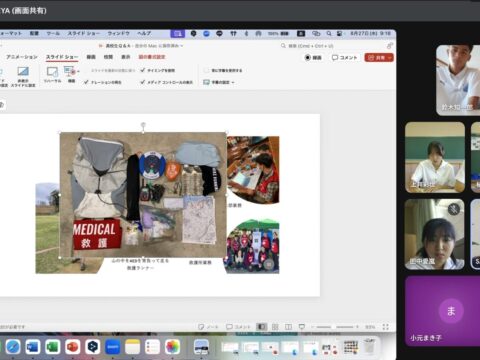
Task: Click the zoom in plus button
Action: [357, 327]
